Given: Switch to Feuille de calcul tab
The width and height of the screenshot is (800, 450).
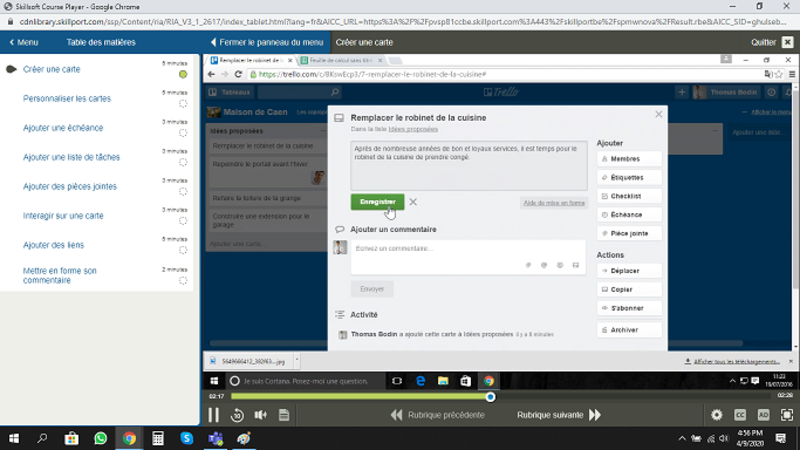Looking at the screenshot, I should coord(341,60).
